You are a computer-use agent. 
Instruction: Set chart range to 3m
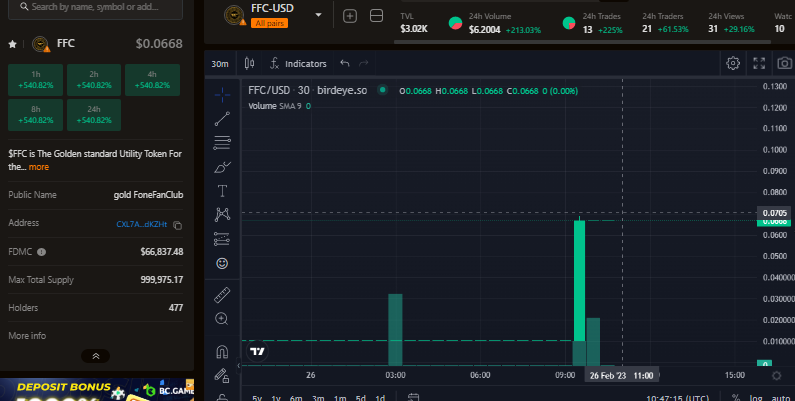[318, 398]
